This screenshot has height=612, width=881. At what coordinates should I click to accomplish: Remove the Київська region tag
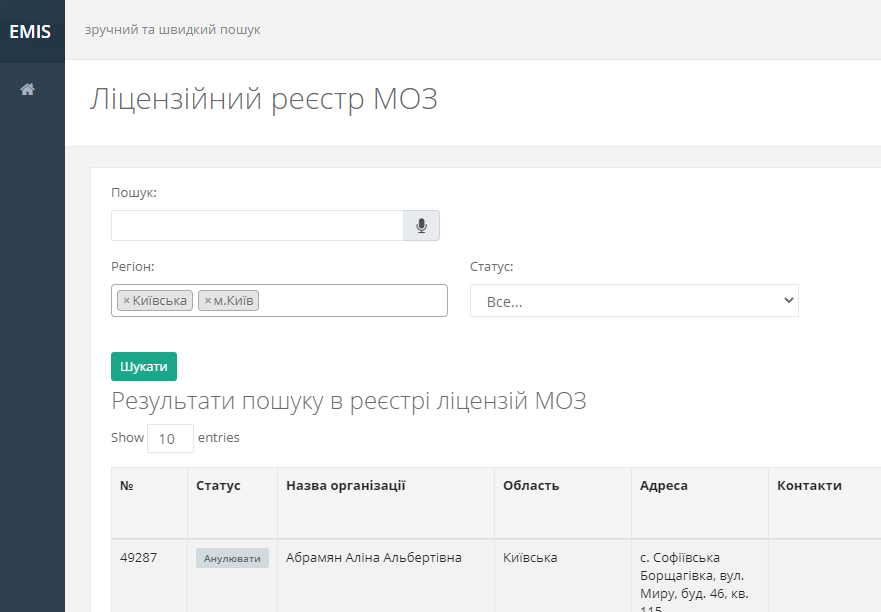(126, 301)
